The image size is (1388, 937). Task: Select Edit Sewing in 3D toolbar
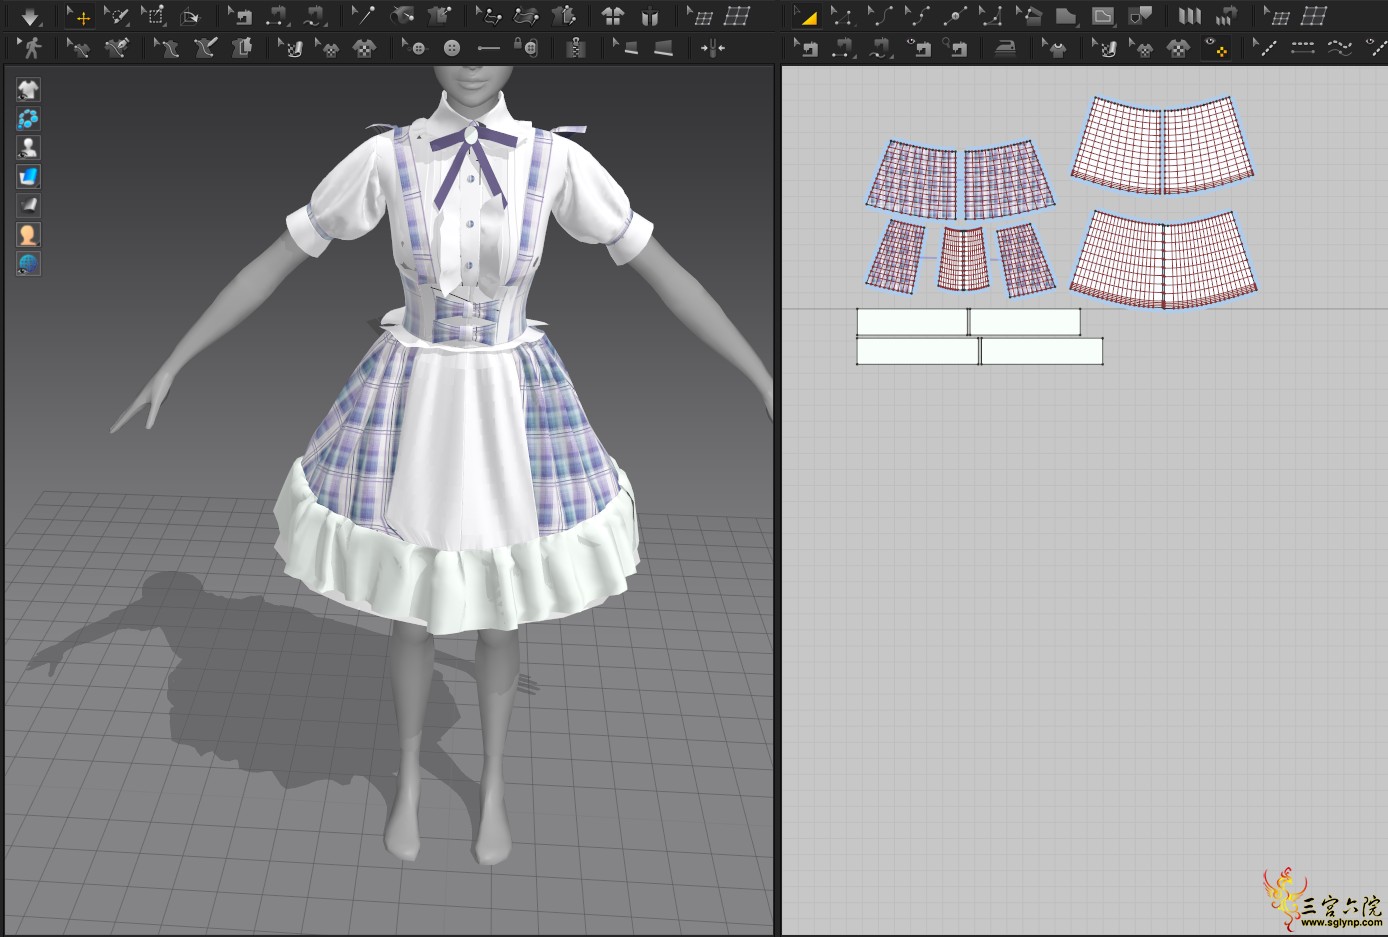pyautogui.click(x=240, y=17)
